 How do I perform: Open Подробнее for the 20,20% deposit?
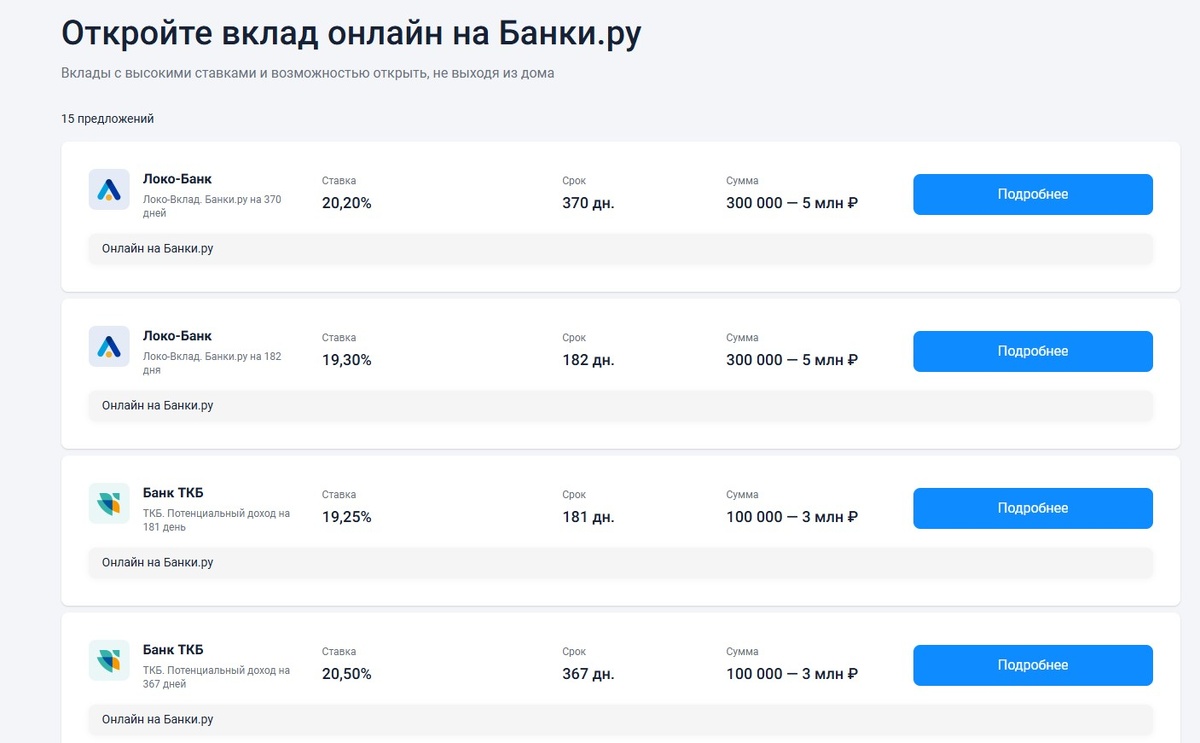click(1032, 194)
